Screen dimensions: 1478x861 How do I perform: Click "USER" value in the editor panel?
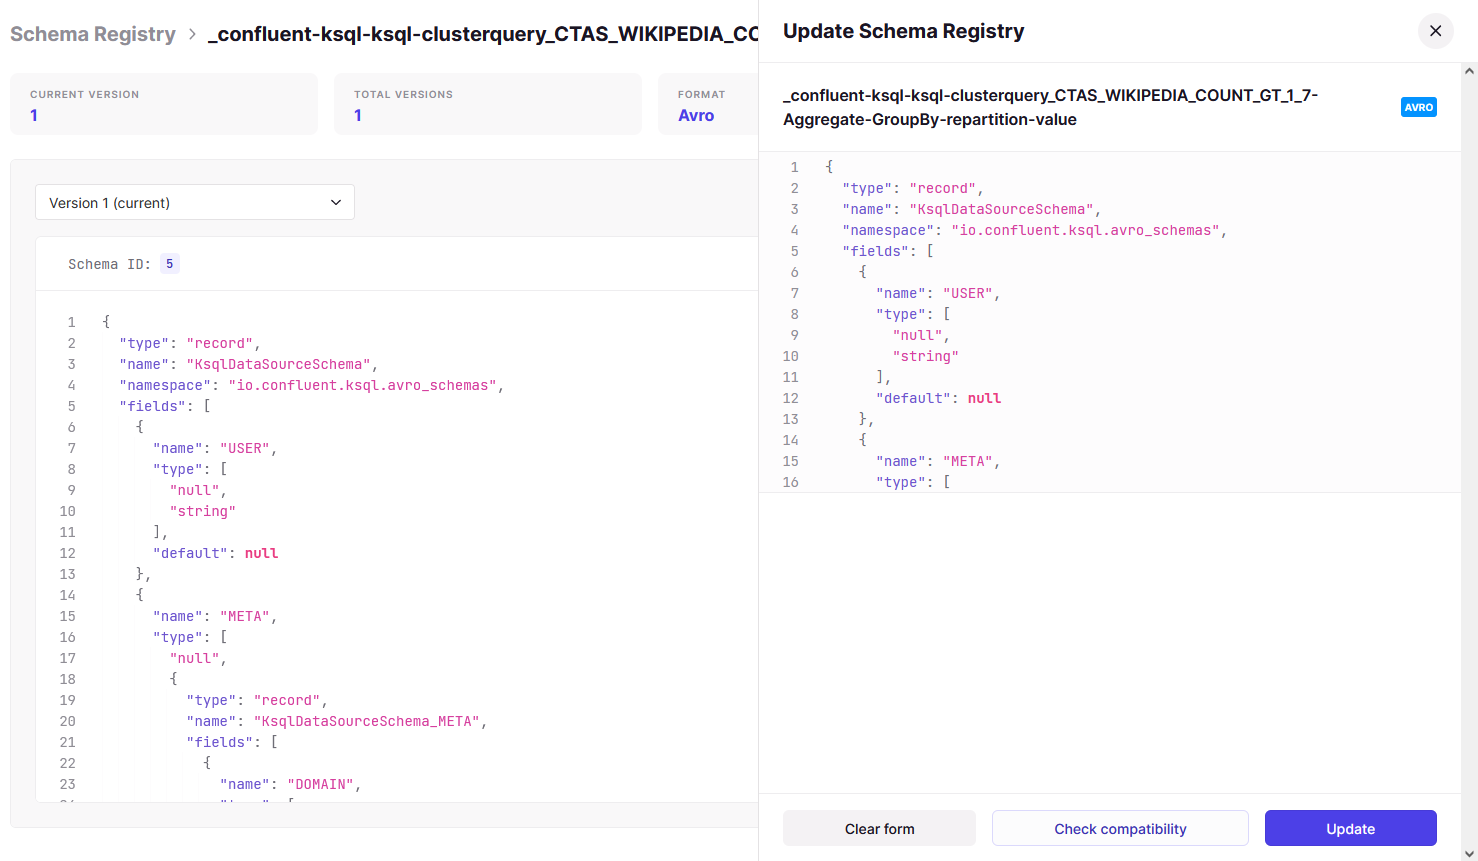pos(968,293)
